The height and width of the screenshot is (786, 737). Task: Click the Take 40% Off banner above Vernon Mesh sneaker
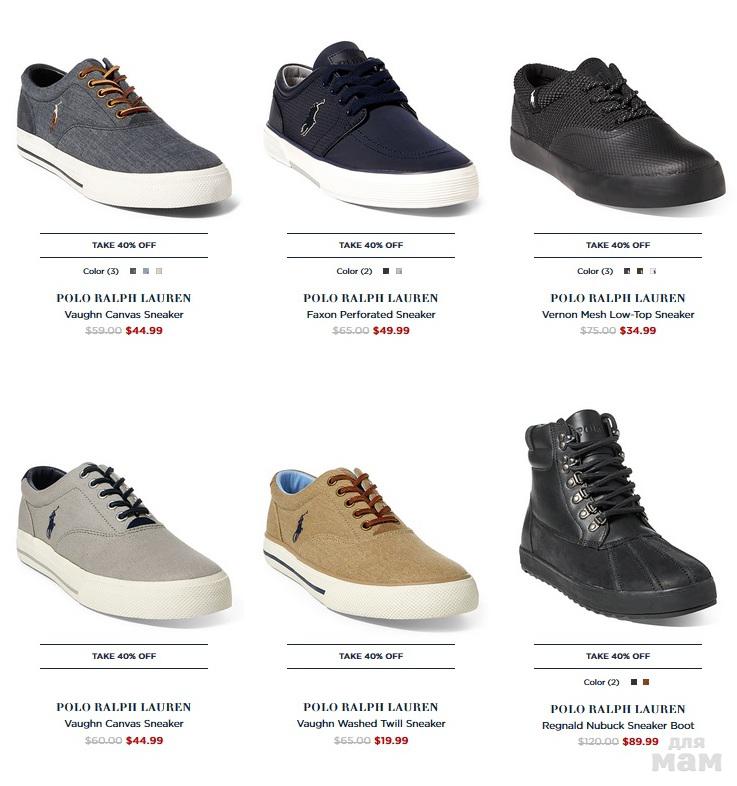click(618, 245)
